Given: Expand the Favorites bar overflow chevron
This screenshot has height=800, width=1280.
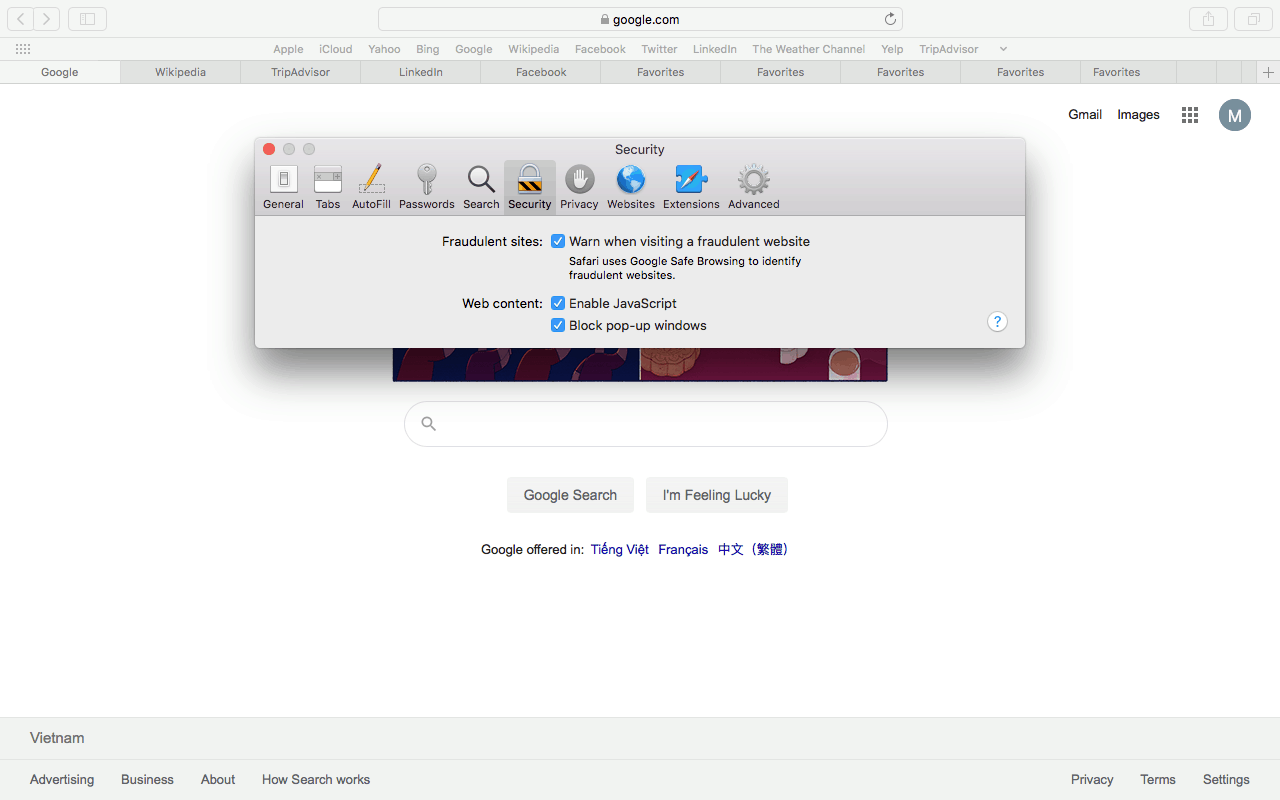Looking at the screenshot, I should click(1003, 49).
